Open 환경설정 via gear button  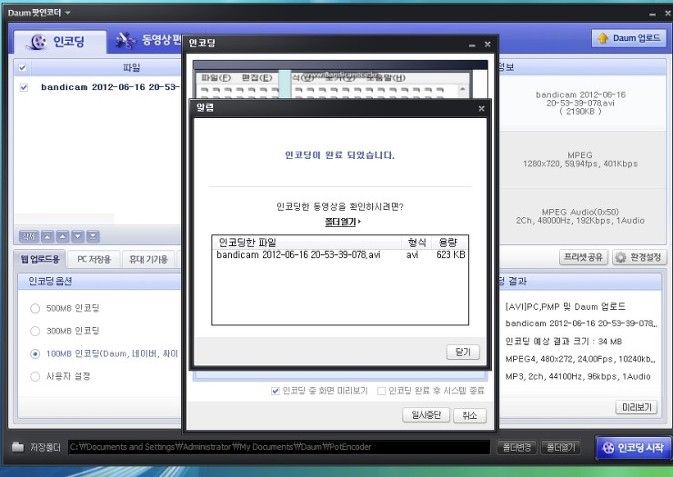click(640, 257)
